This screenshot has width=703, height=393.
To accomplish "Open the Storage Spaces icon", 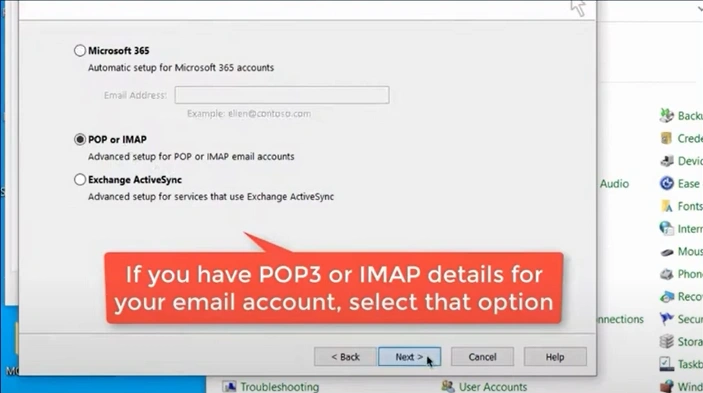I will 667,341.
